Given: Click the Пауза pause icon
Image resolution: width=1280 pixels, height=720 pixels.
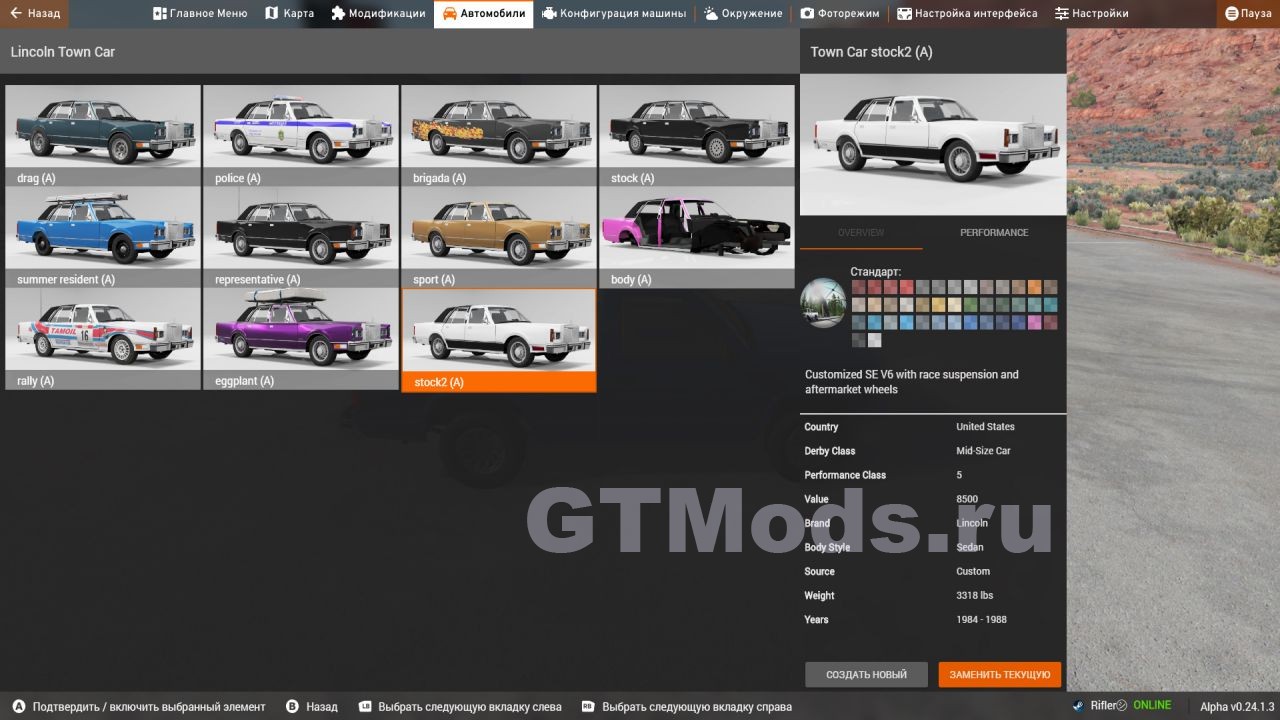Looking at the screenshot, I should coord(1232,13).
